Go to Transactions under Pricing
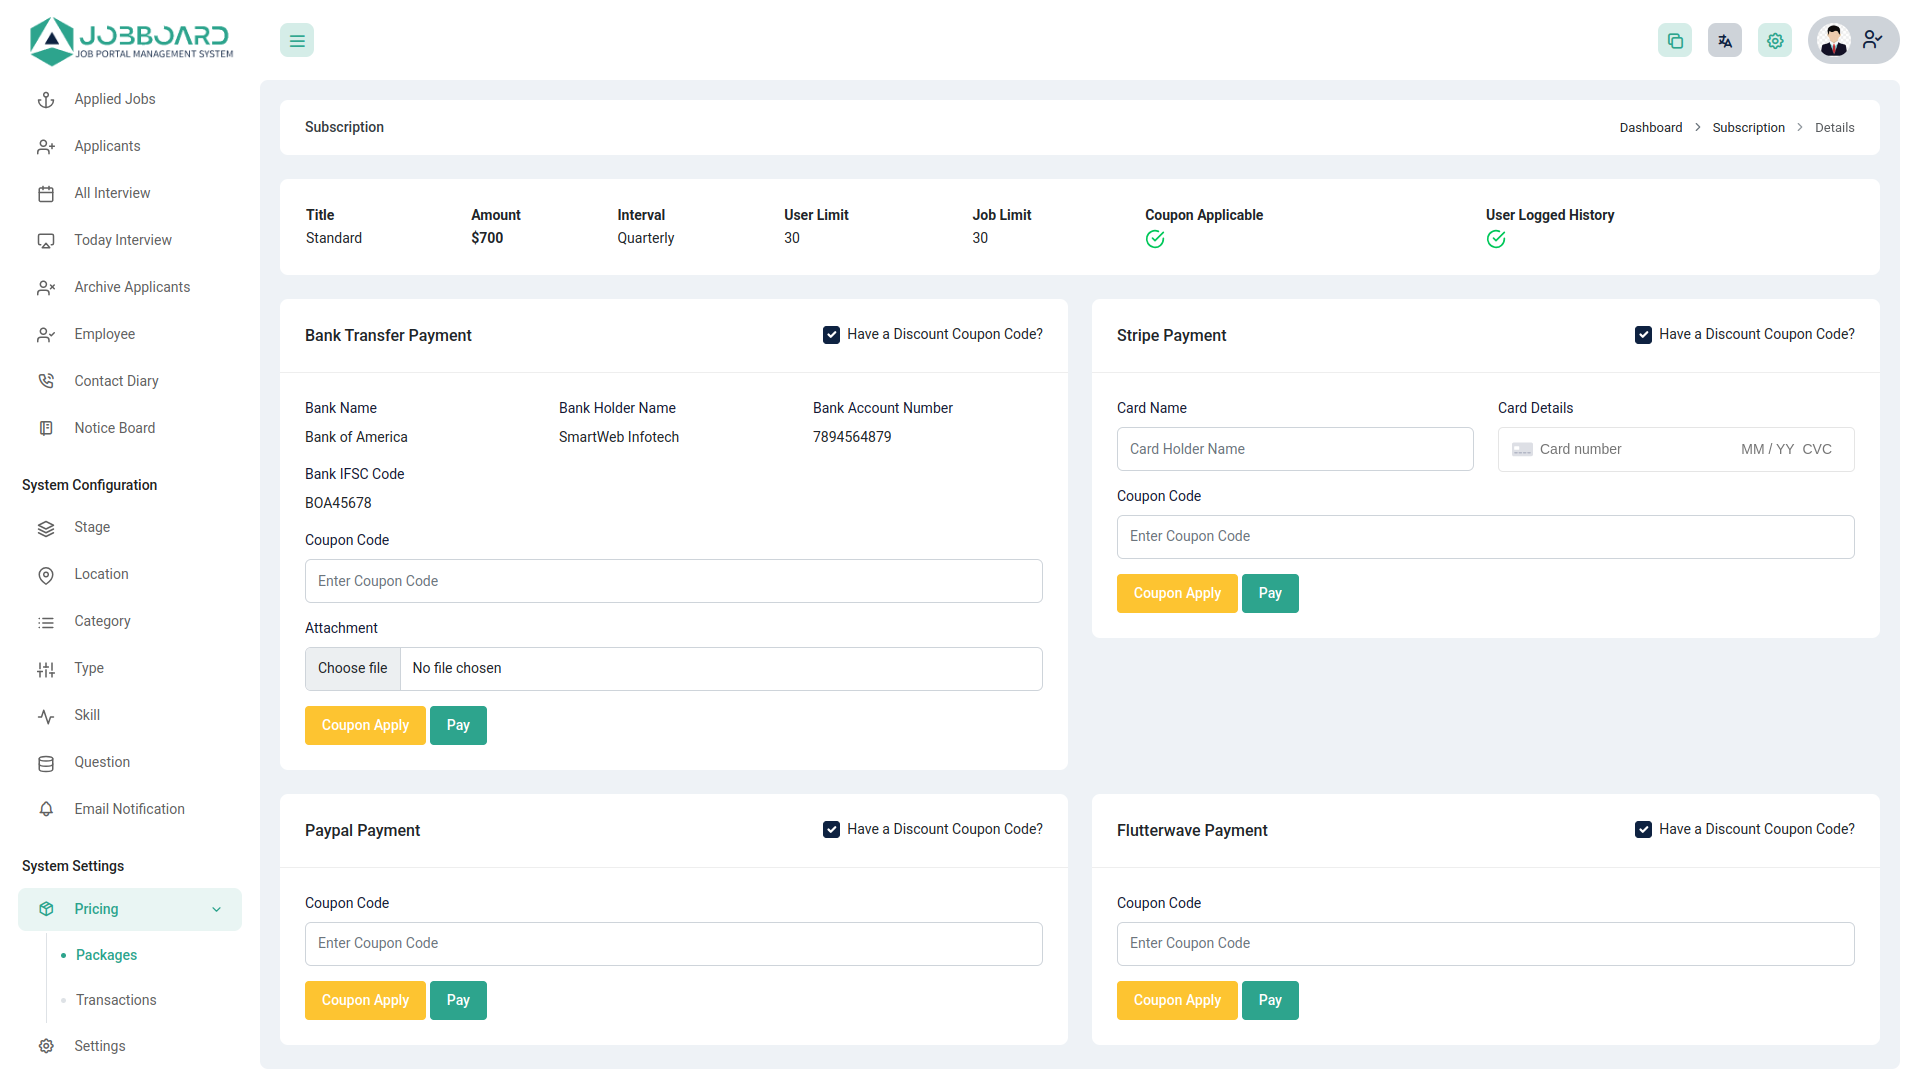The image size is (1920, 1080). pos(116,1000)
